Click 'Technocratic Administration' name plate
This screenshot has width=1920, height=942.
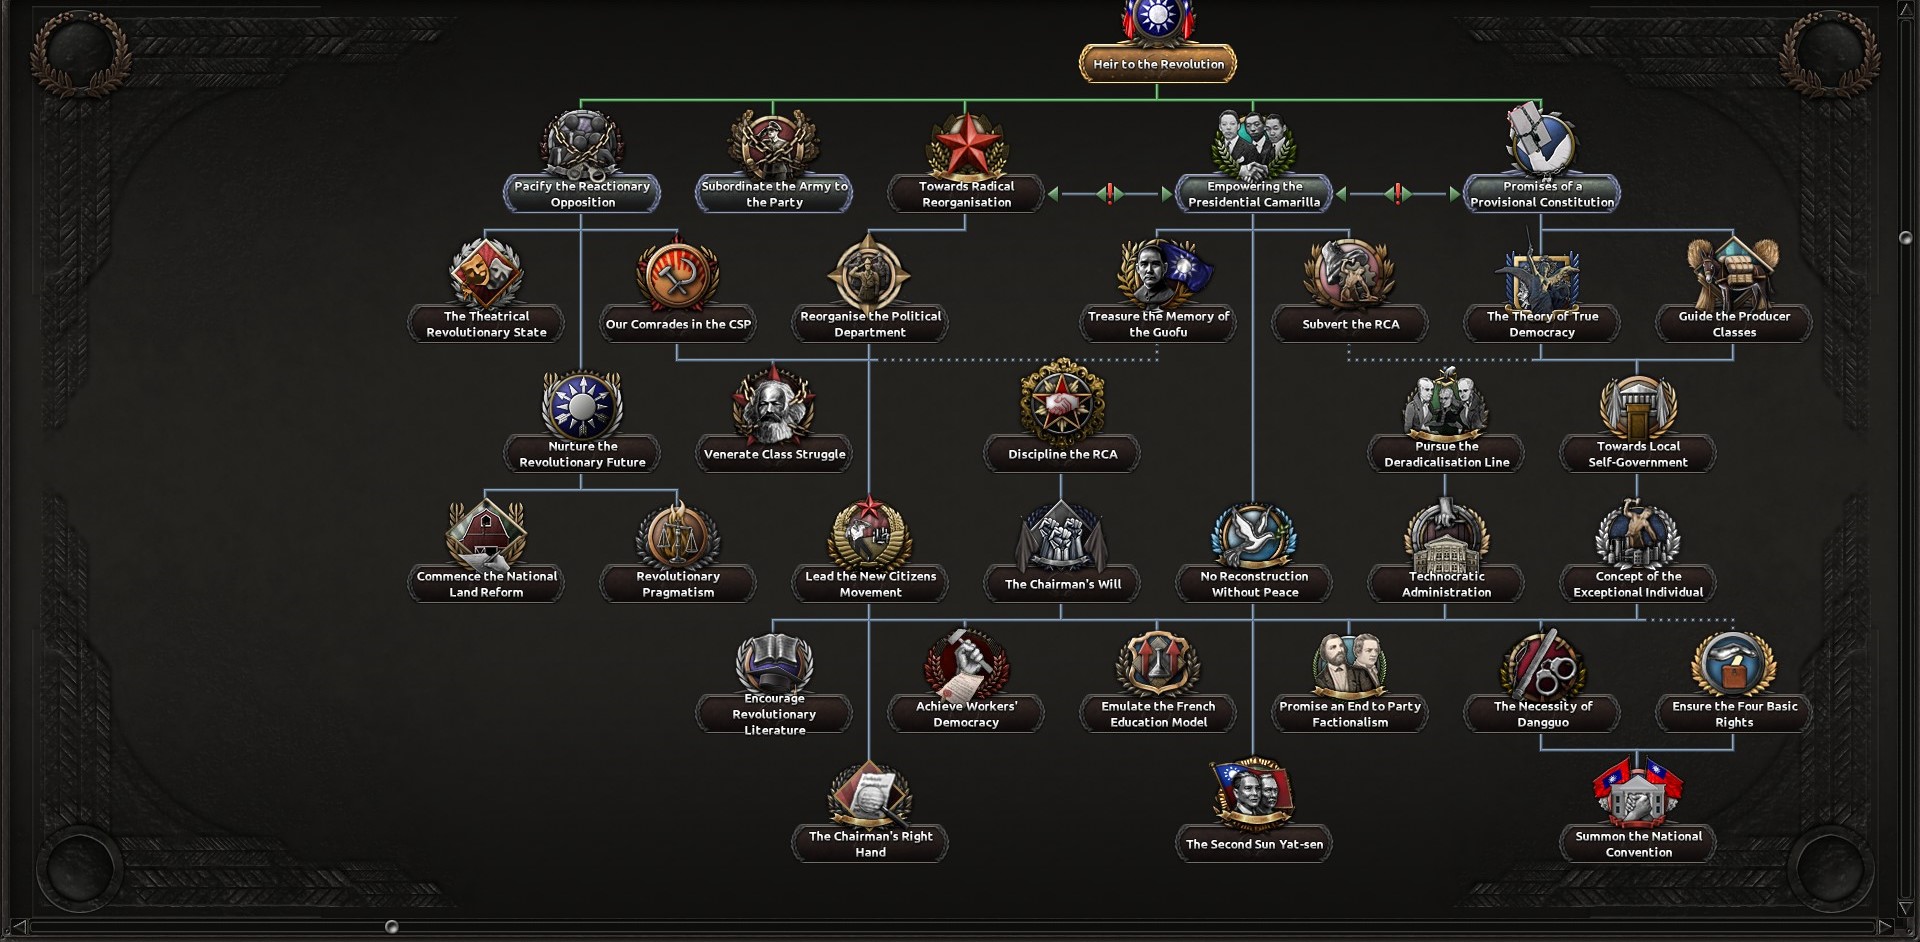(x=1446, y=584)
